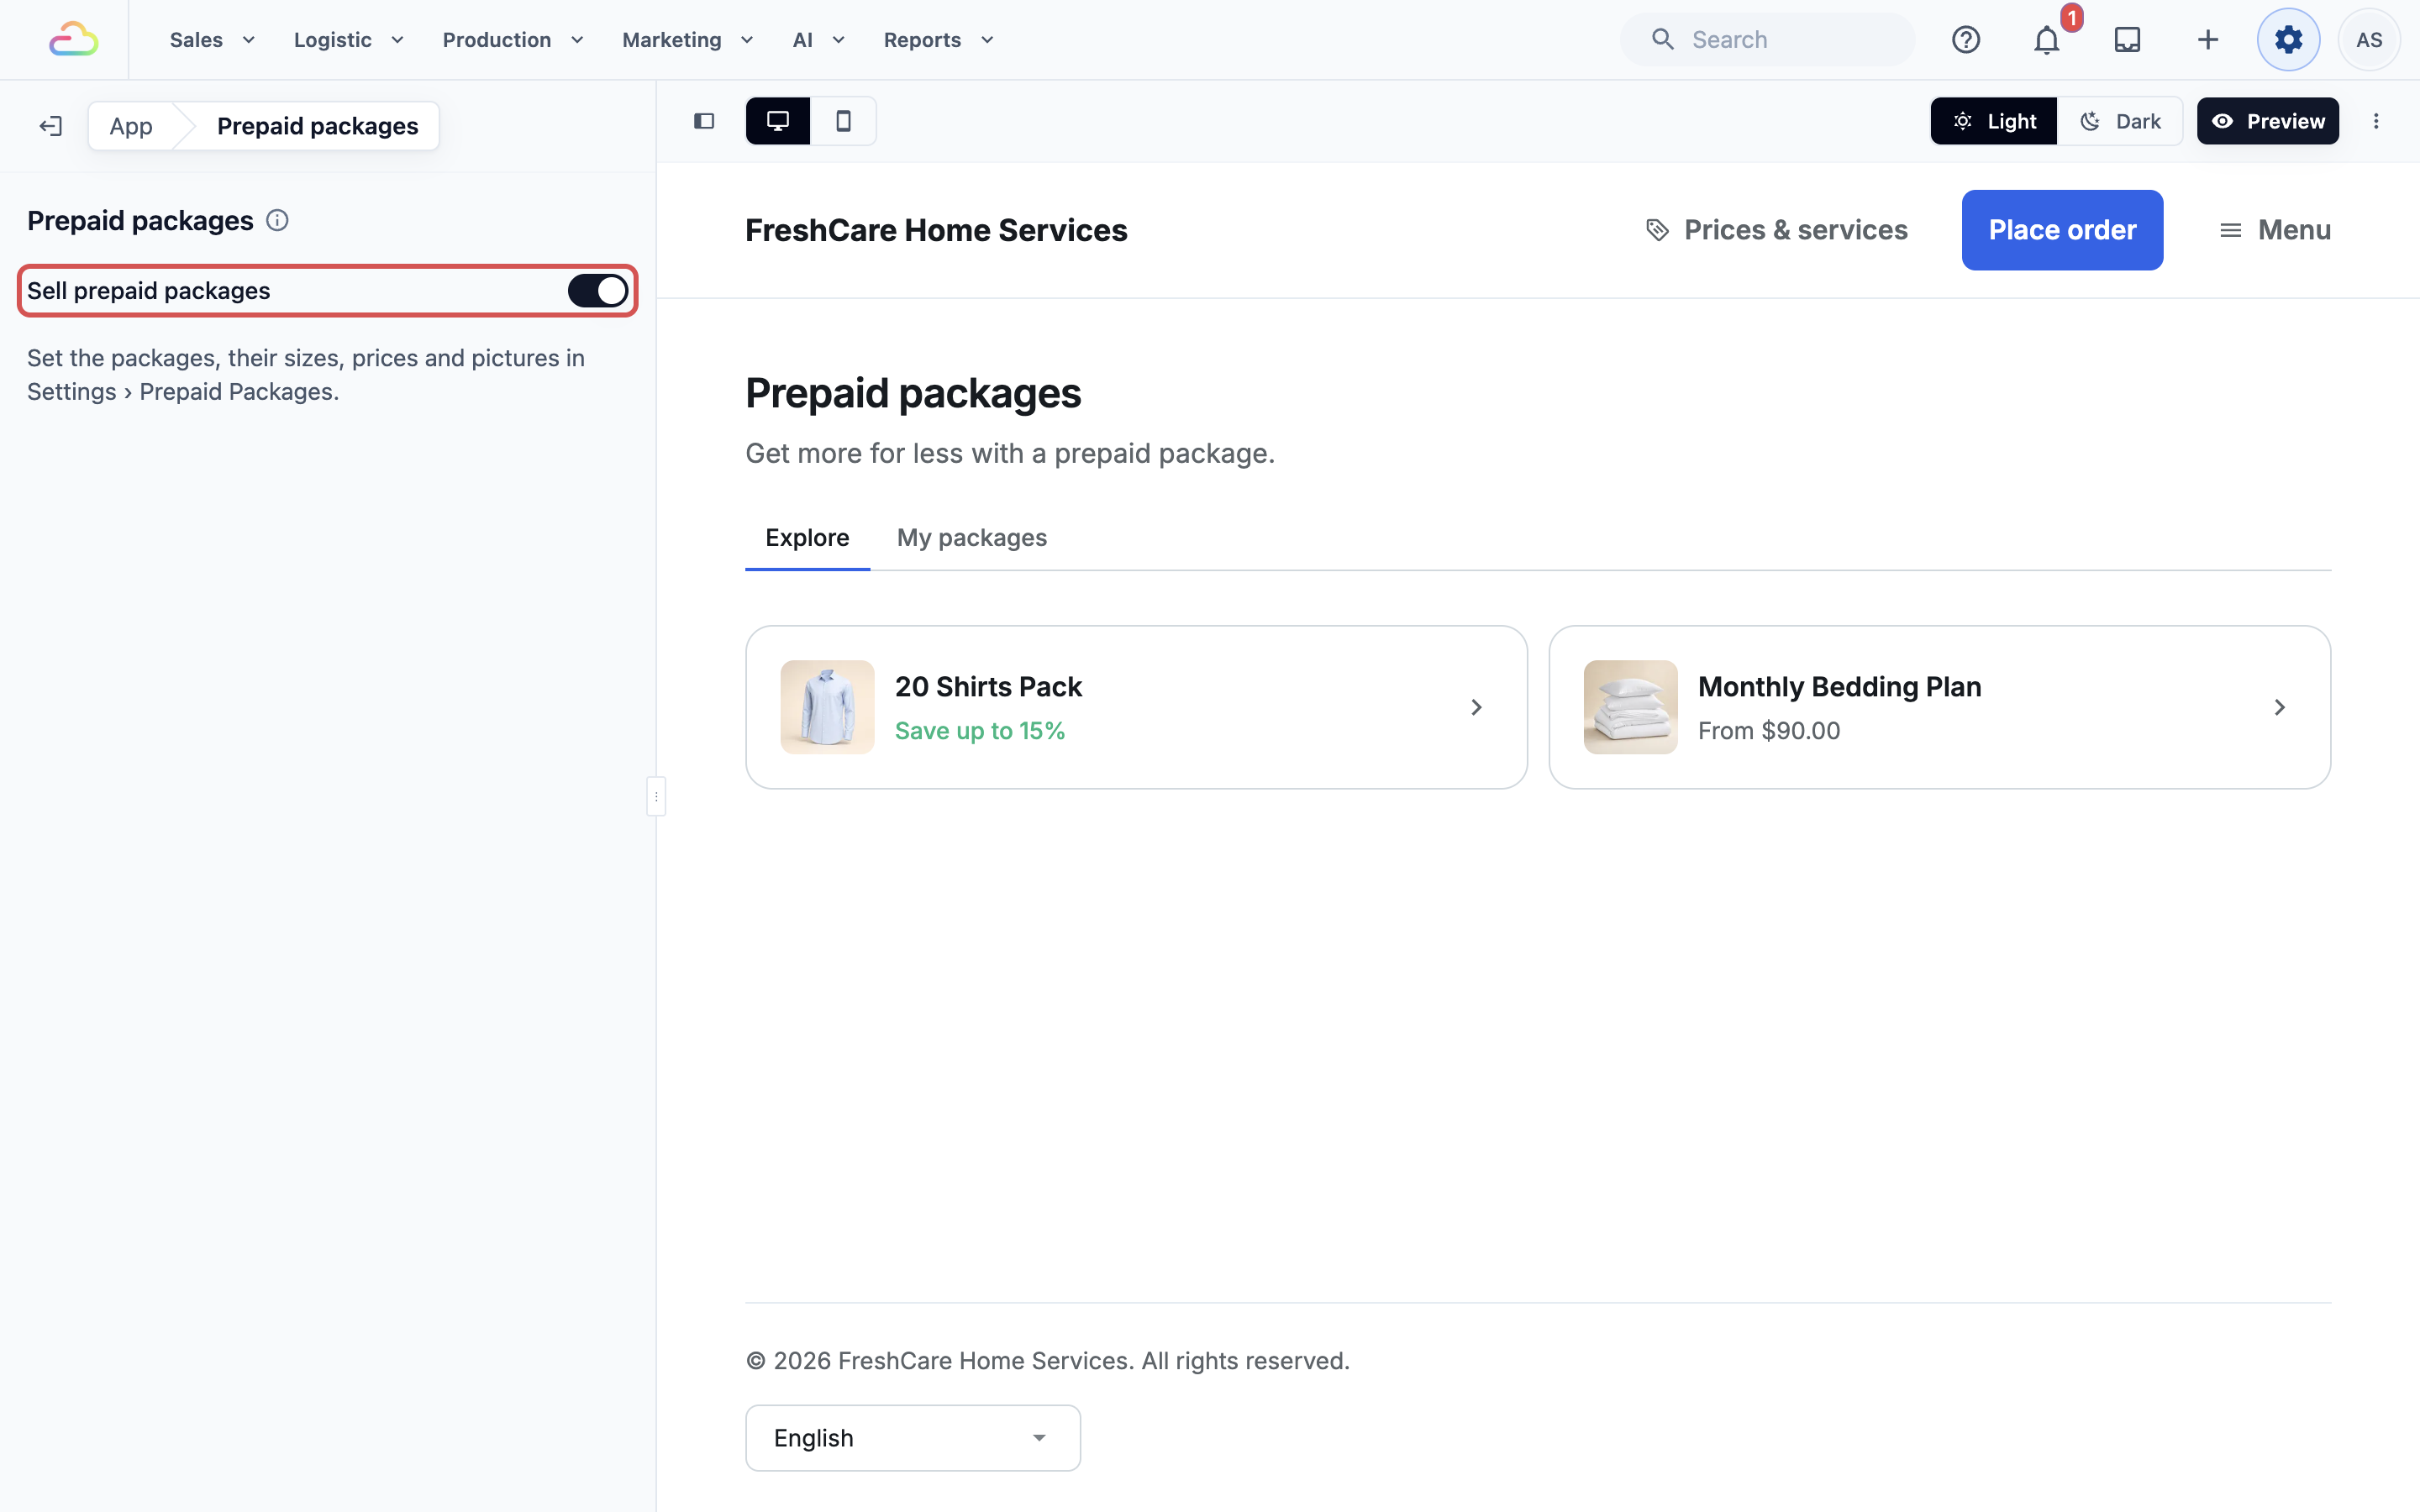The height and width of the screenshot is (1512, 2420).
Task: Click the exit editor back icon
Action: pos(50,126)
